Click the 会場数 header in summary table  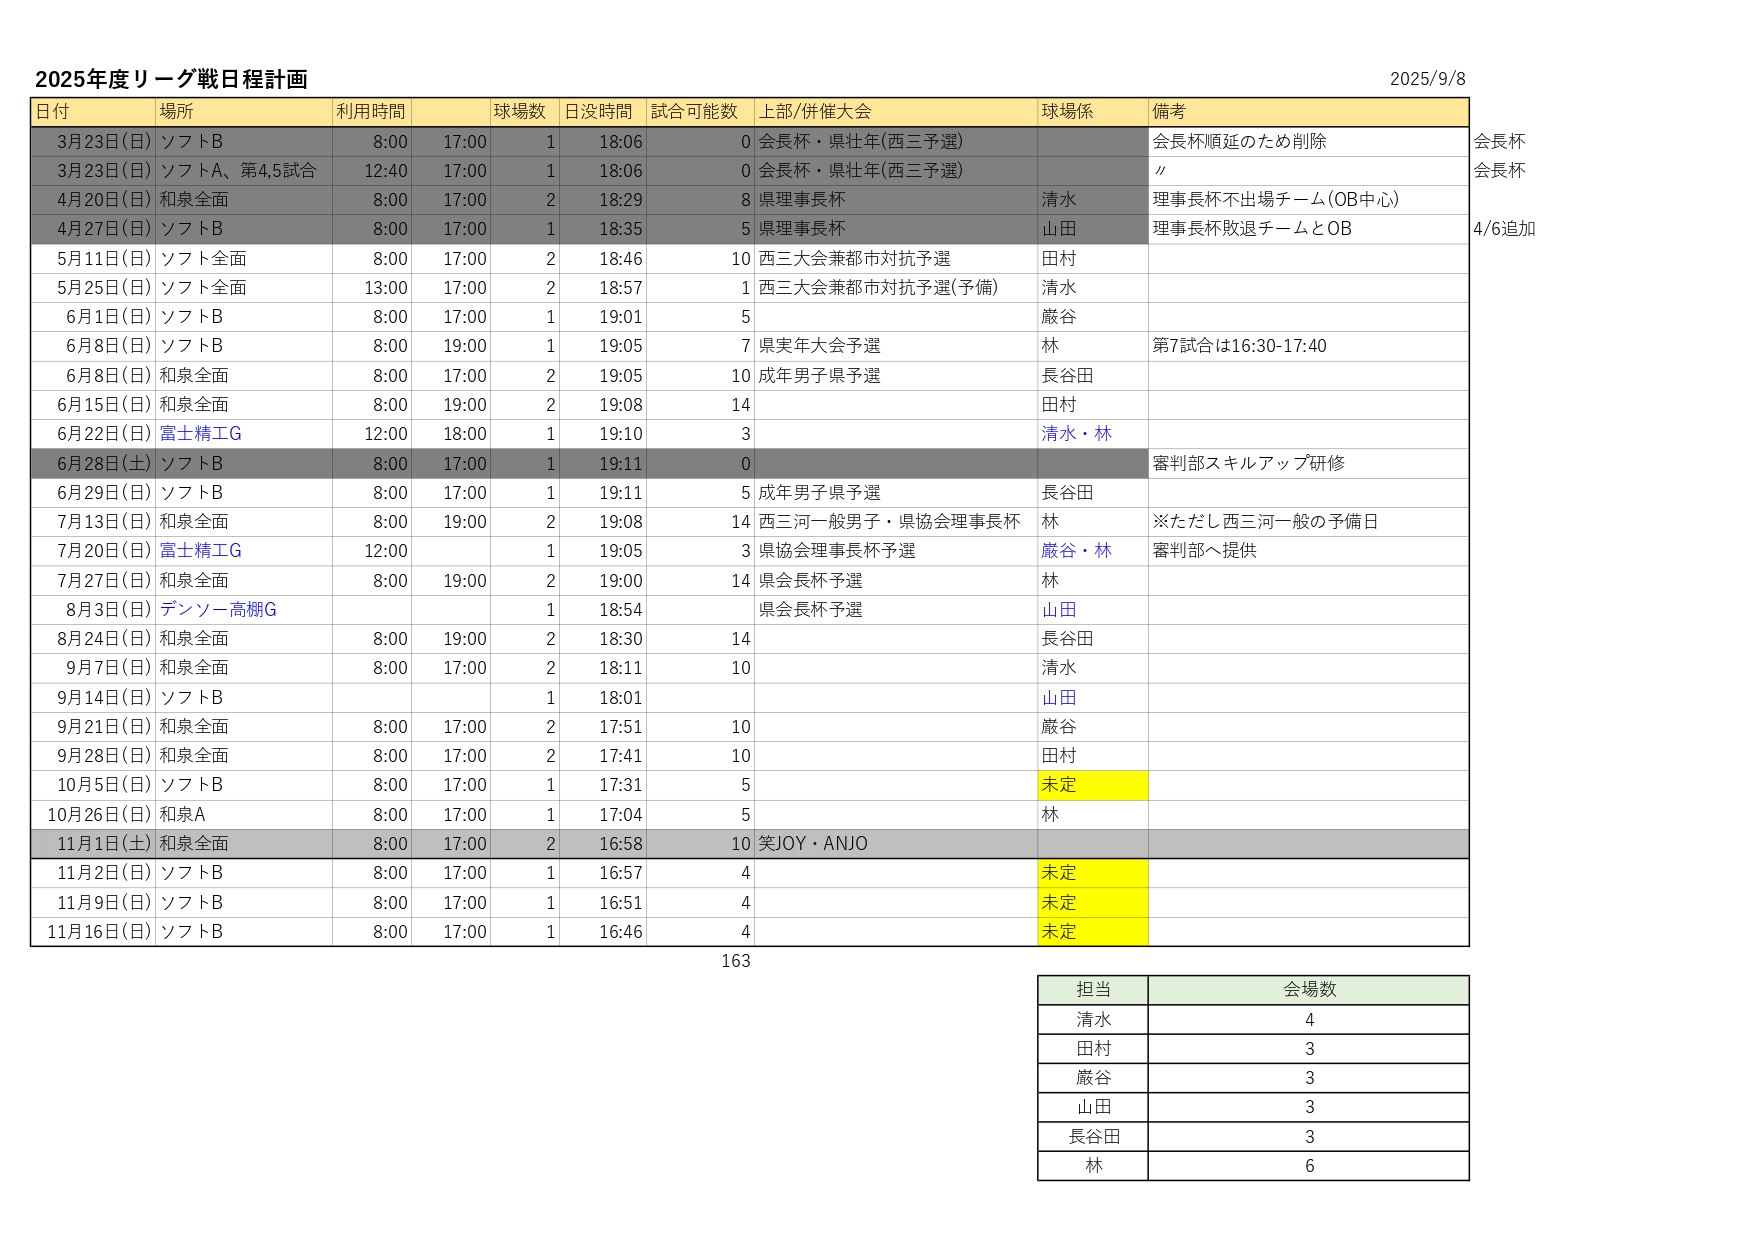pyautogui.click(x=1309, y=990)
